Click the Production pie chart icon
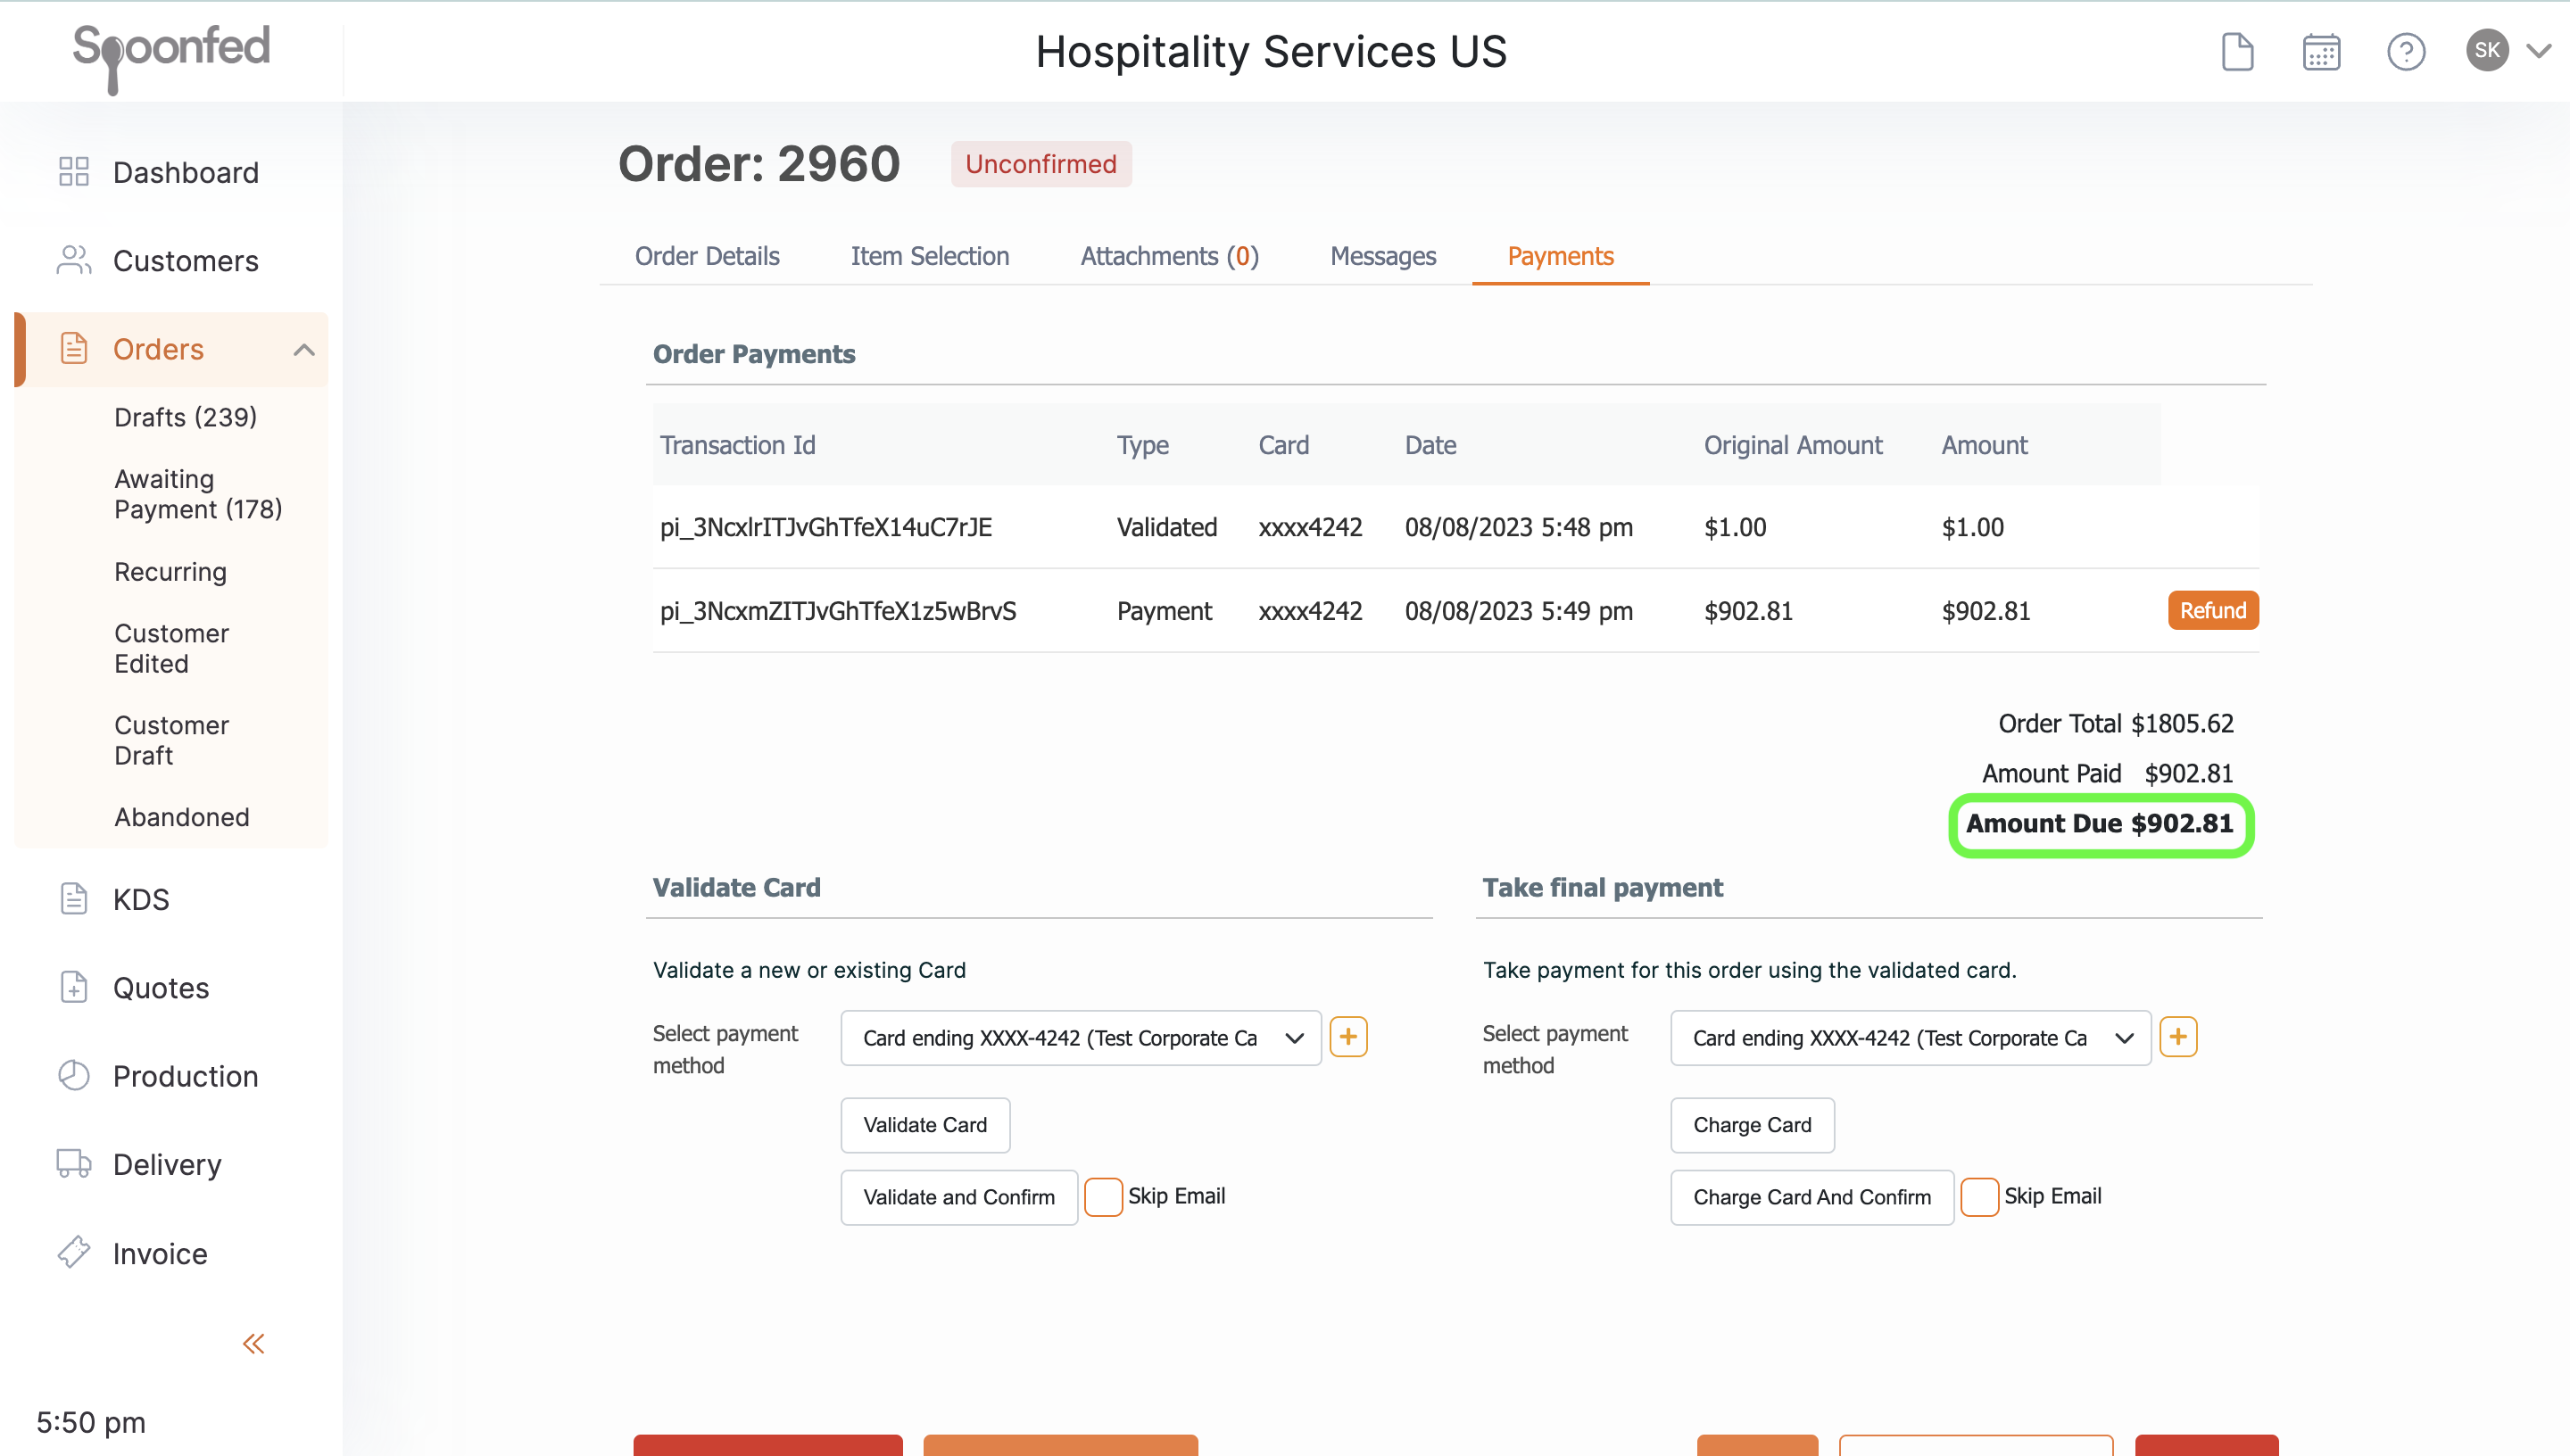 coord(74,1076)
